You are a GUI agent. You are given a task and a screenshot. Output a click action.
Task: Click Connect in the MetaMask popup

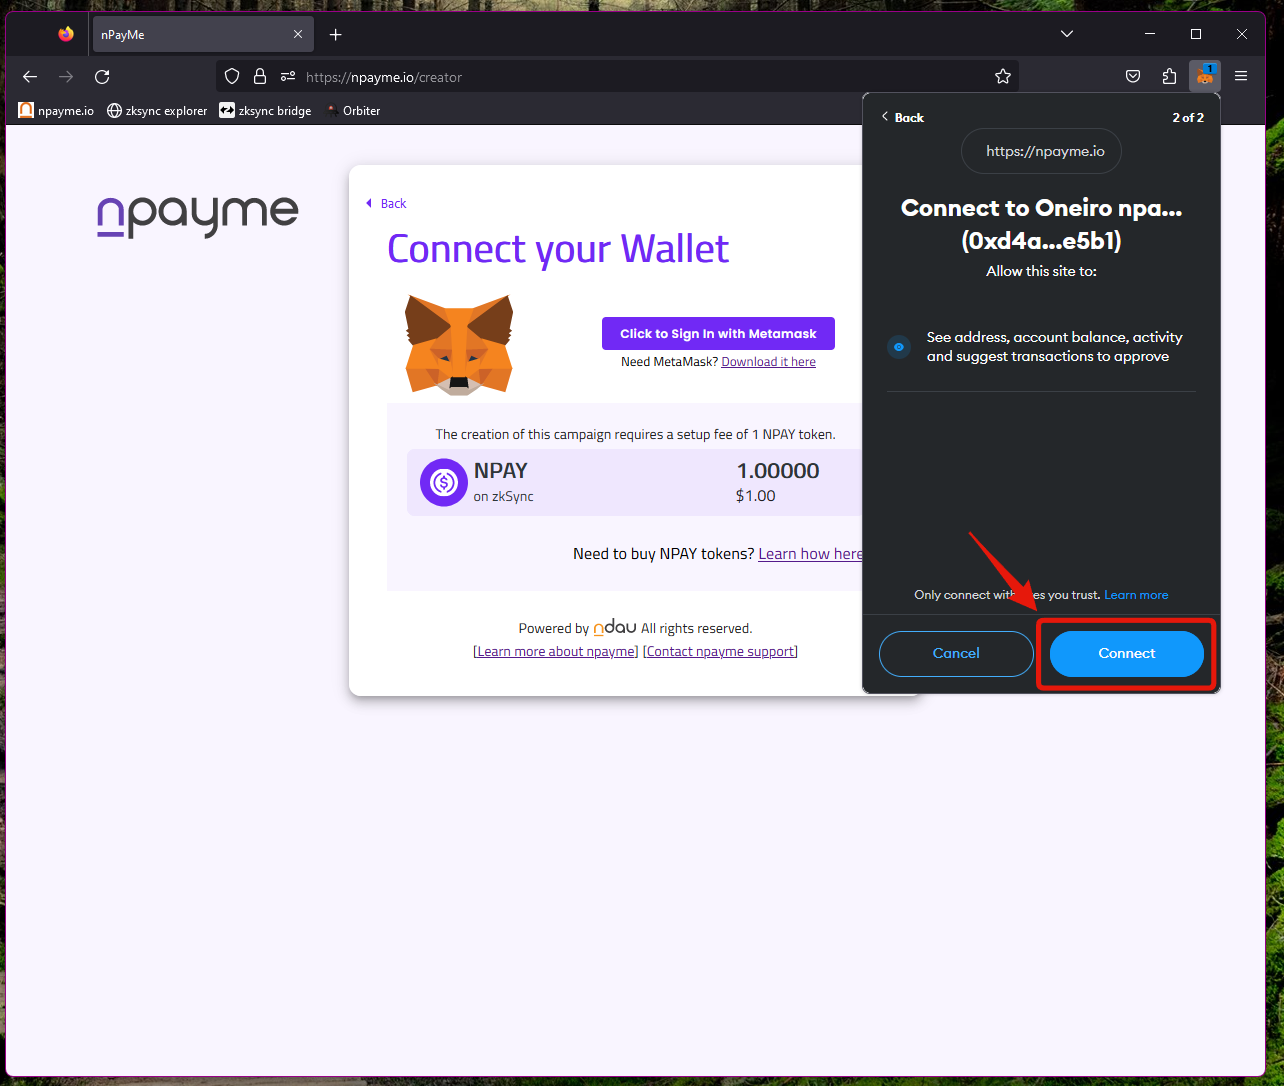(1127, 653)
